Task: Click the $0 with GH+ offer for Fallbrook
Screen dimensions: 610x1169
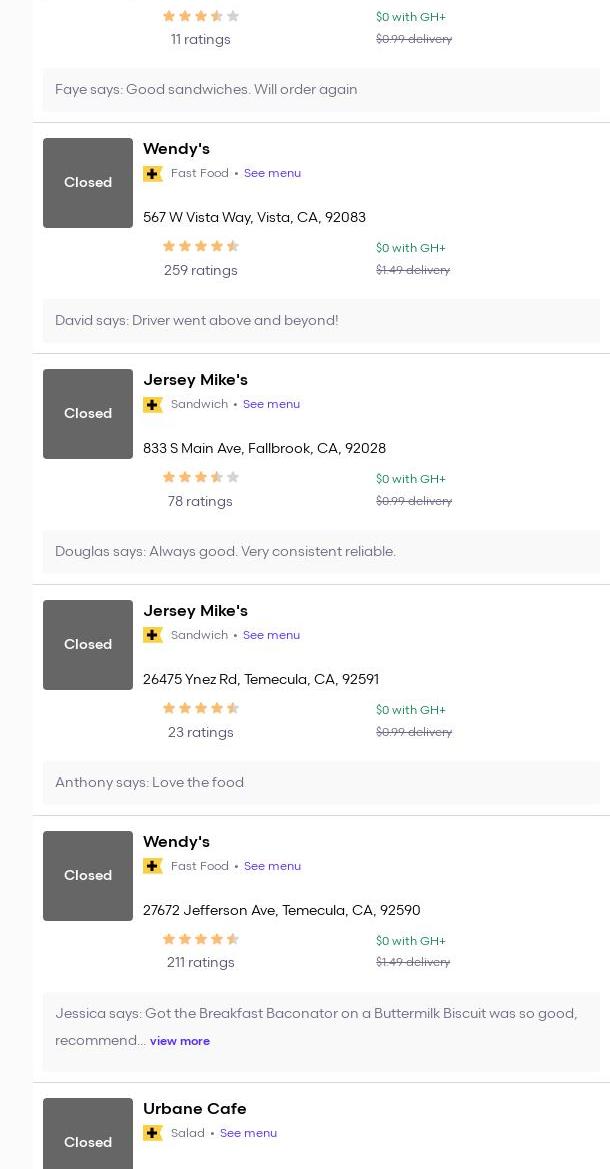Action: point(411,479)
